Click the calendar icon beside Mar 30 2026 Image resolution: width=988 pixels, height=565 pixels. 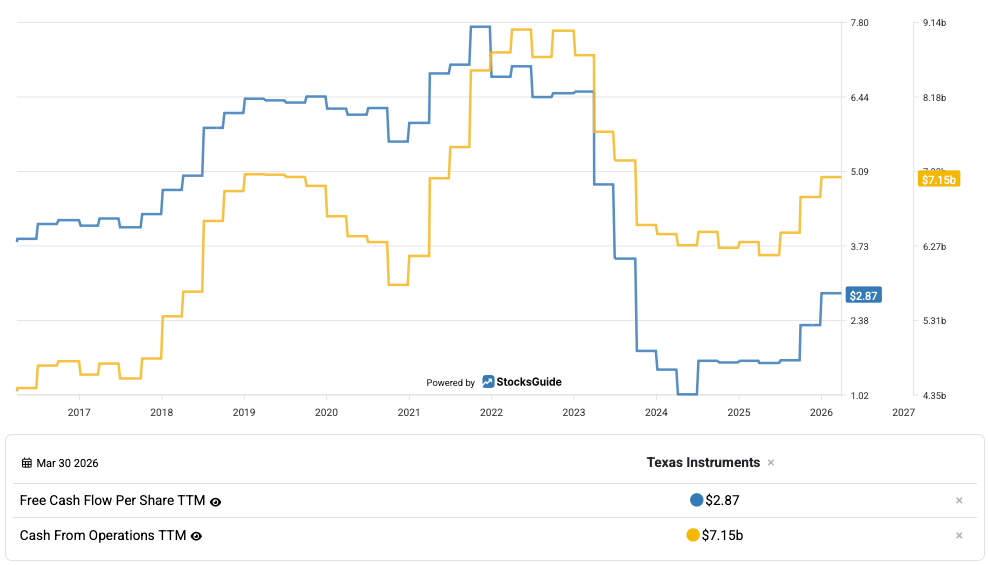26,463
